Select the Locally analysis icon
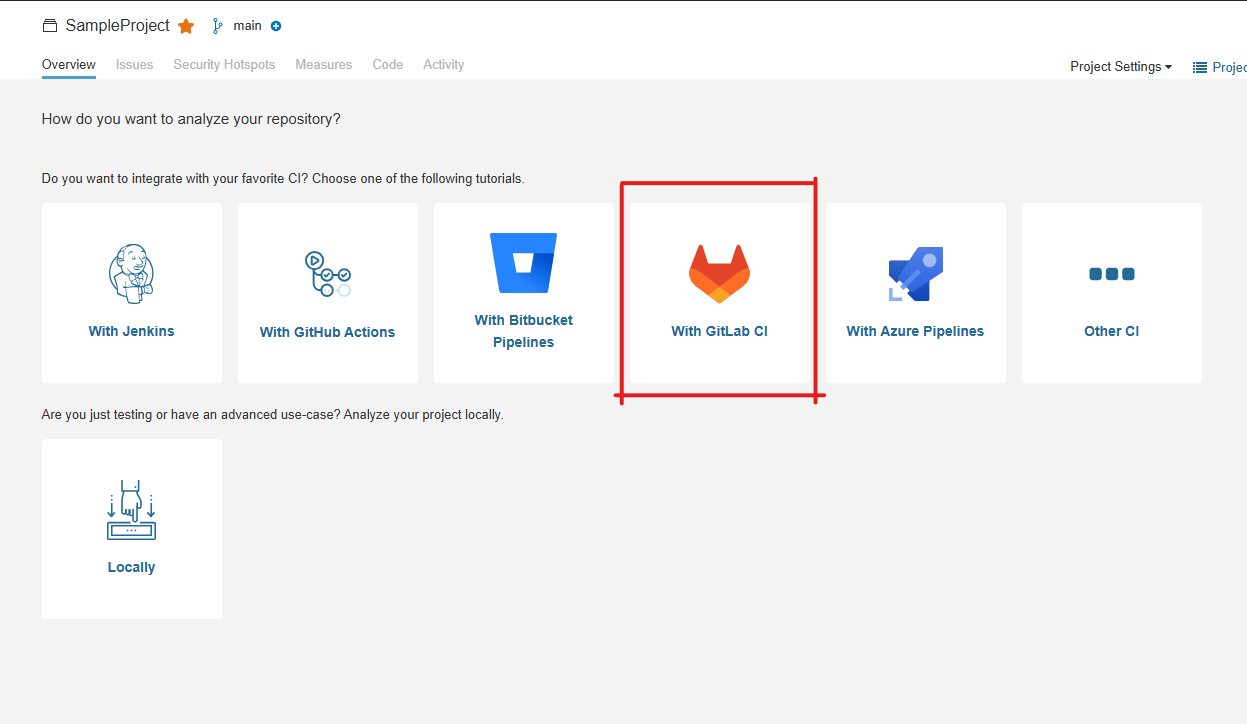This screenshot has width=1247, height=724. pos(131,508)
